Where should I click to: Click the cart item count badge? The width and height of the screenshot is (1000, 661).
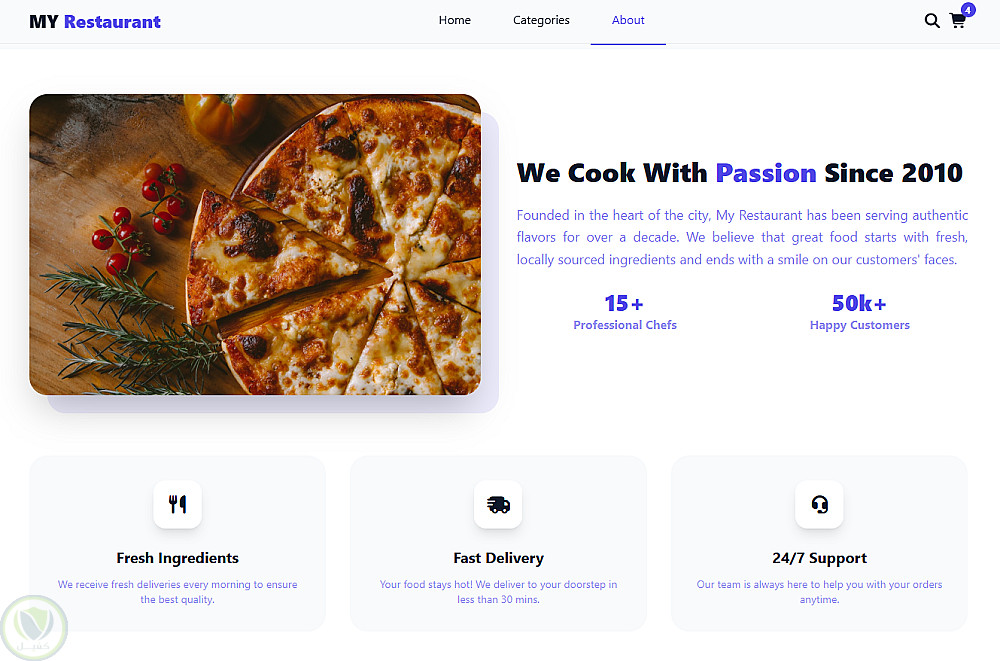point(968,10)
